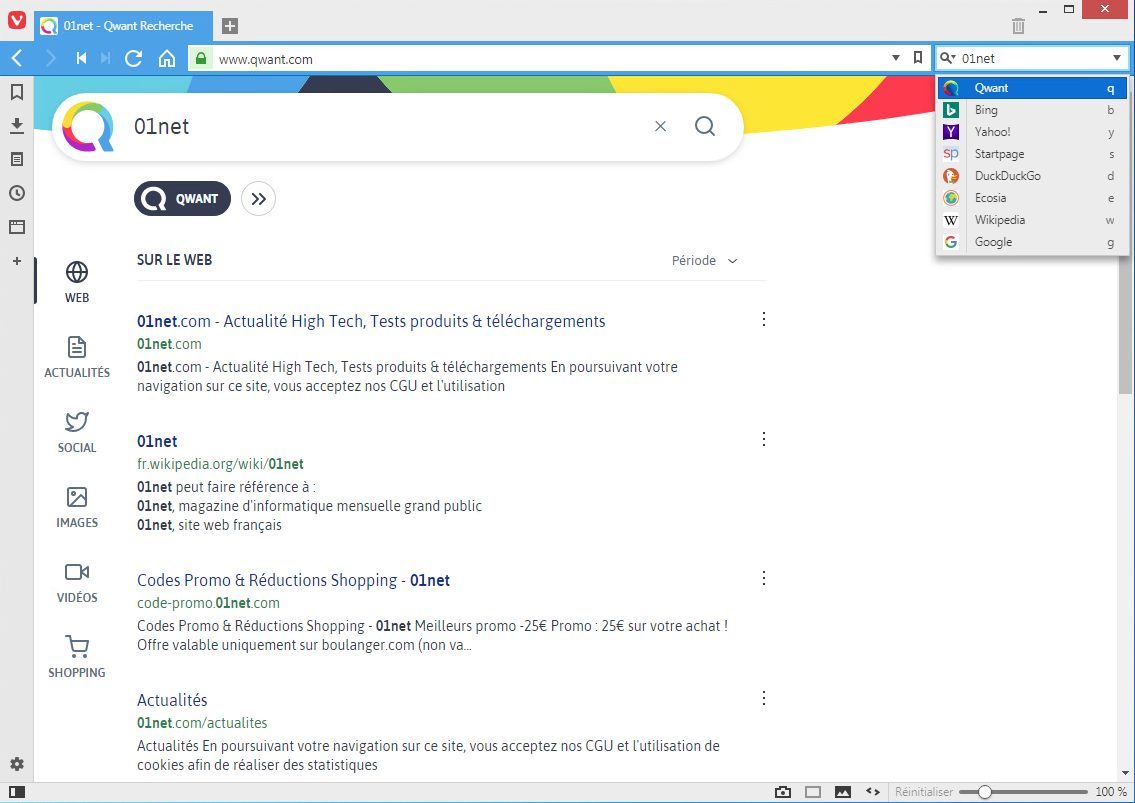
Task: Open the Downloads panel in sidebar
Action: [17, 125]
